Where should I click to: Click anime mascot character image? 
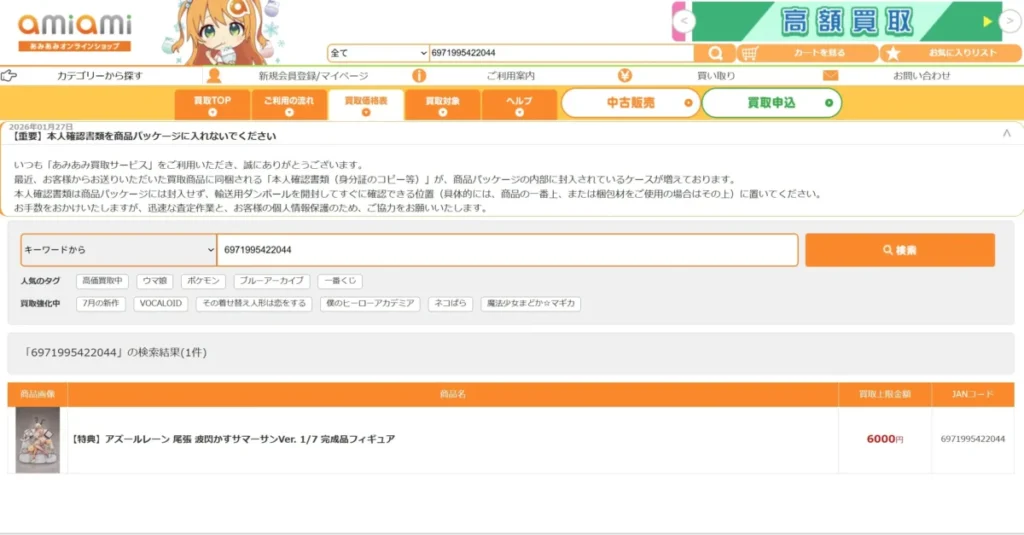coord(221,32)
